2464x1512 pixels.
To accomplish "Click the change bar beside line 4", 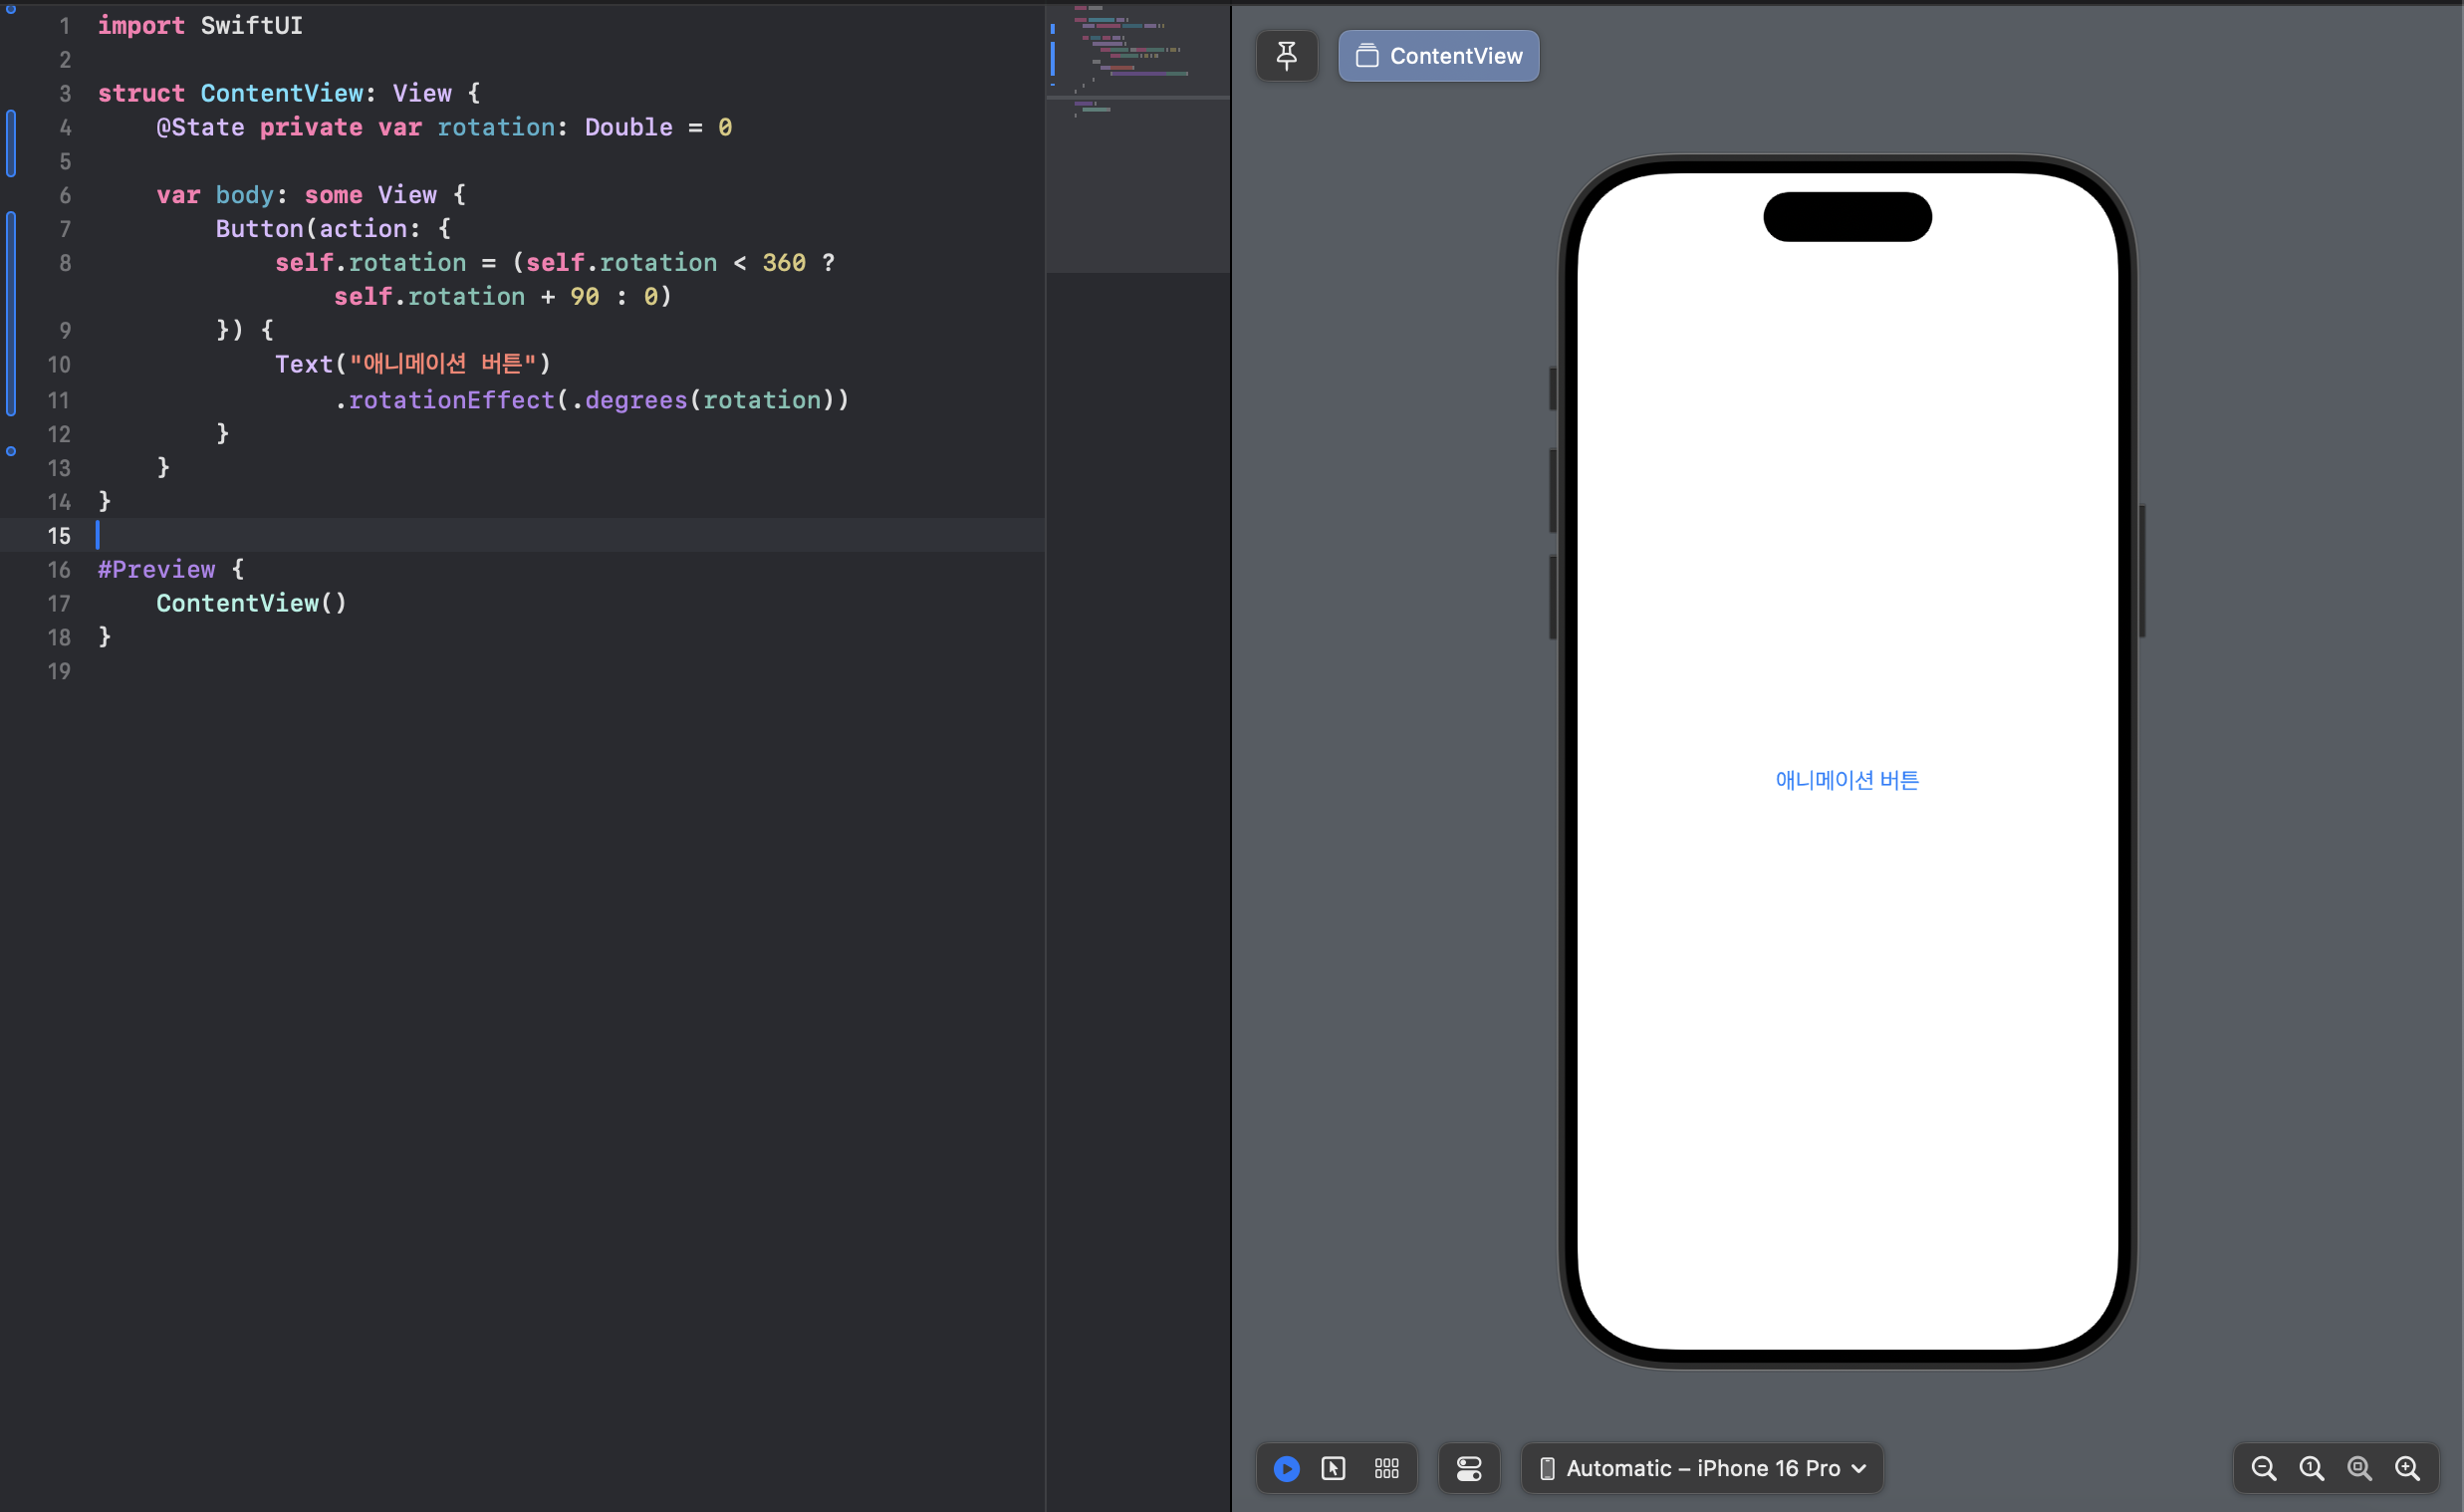I will (x=11, y=144).
